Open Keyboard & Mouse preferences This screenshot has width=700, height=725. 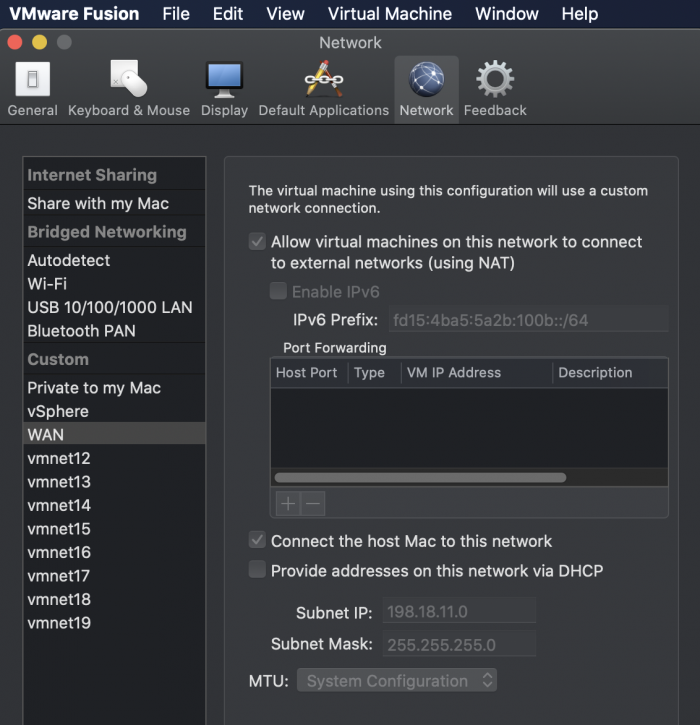point(129,89)
